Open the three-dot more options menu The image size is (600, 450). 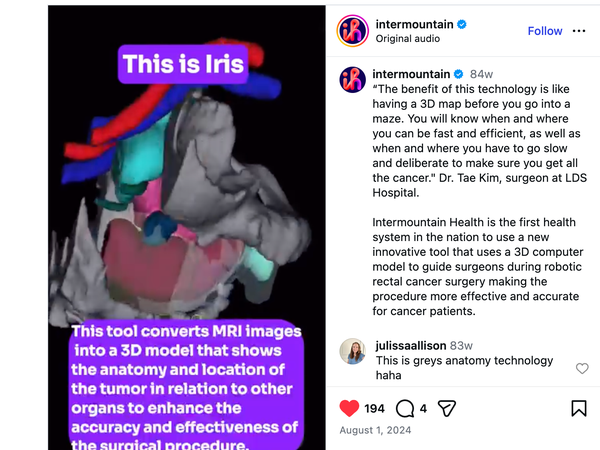(579, 31)
